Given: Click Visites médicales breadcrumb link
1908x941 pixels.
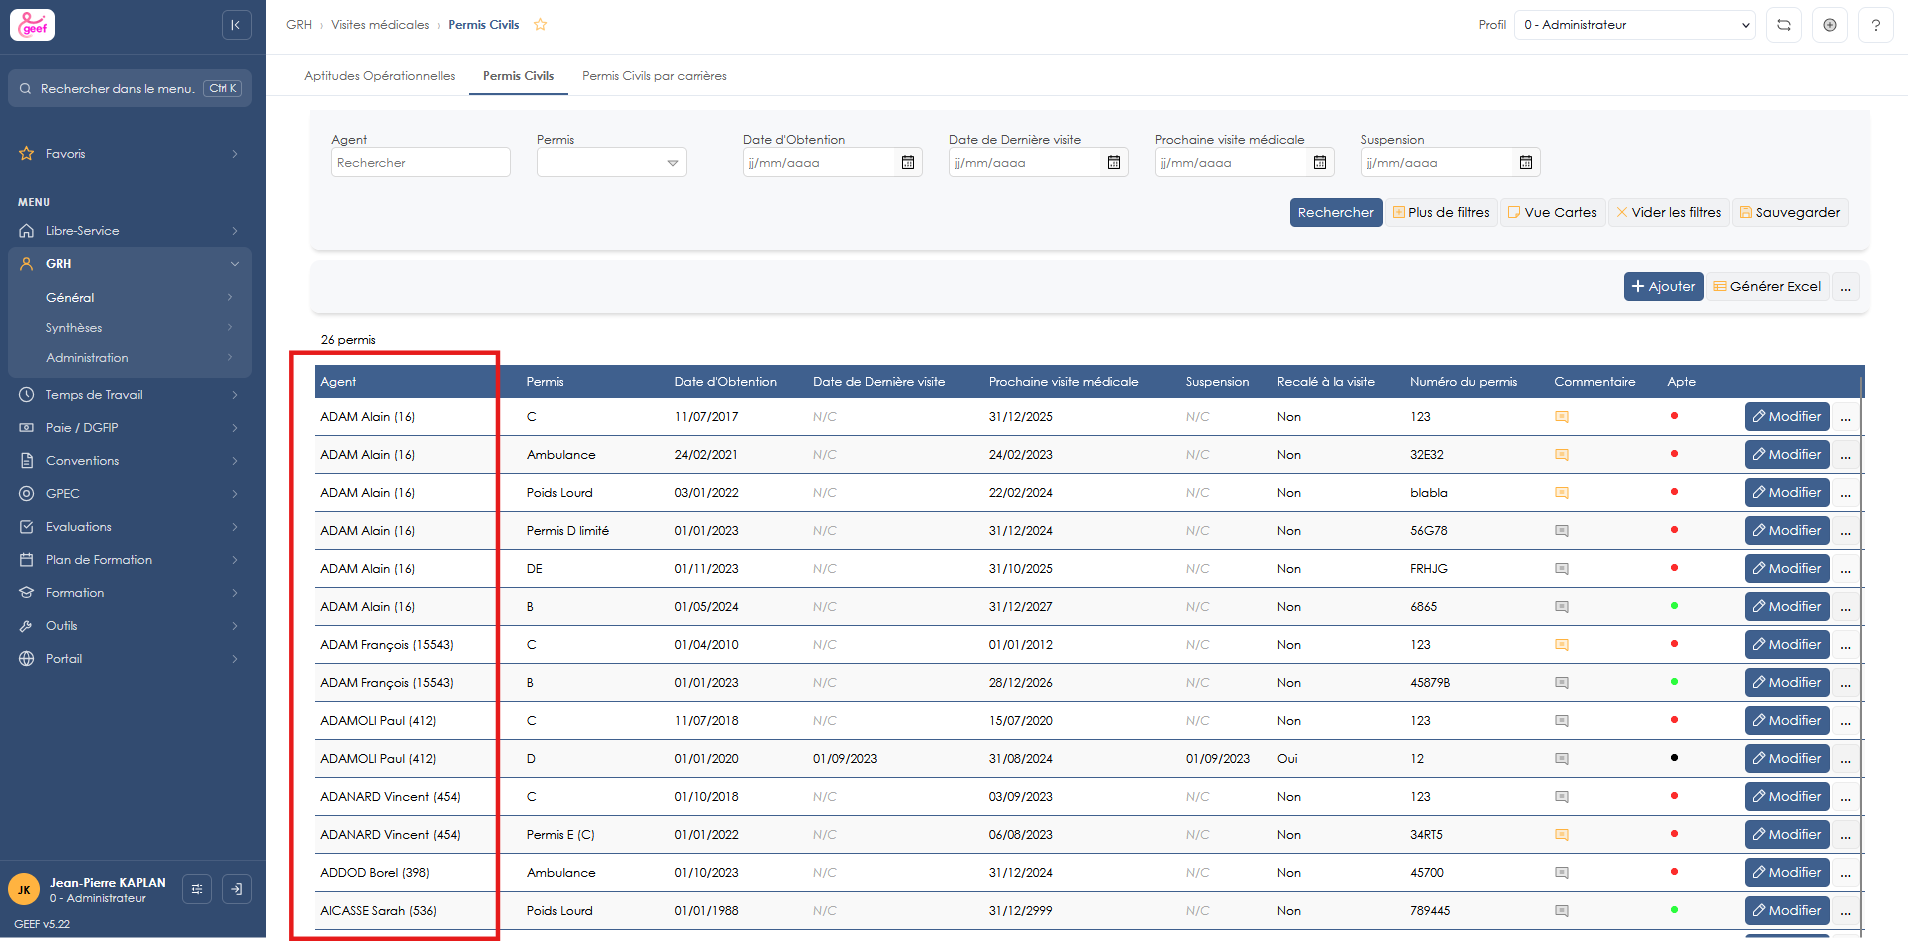Looking at the screenshot, I should coord(380,25).
